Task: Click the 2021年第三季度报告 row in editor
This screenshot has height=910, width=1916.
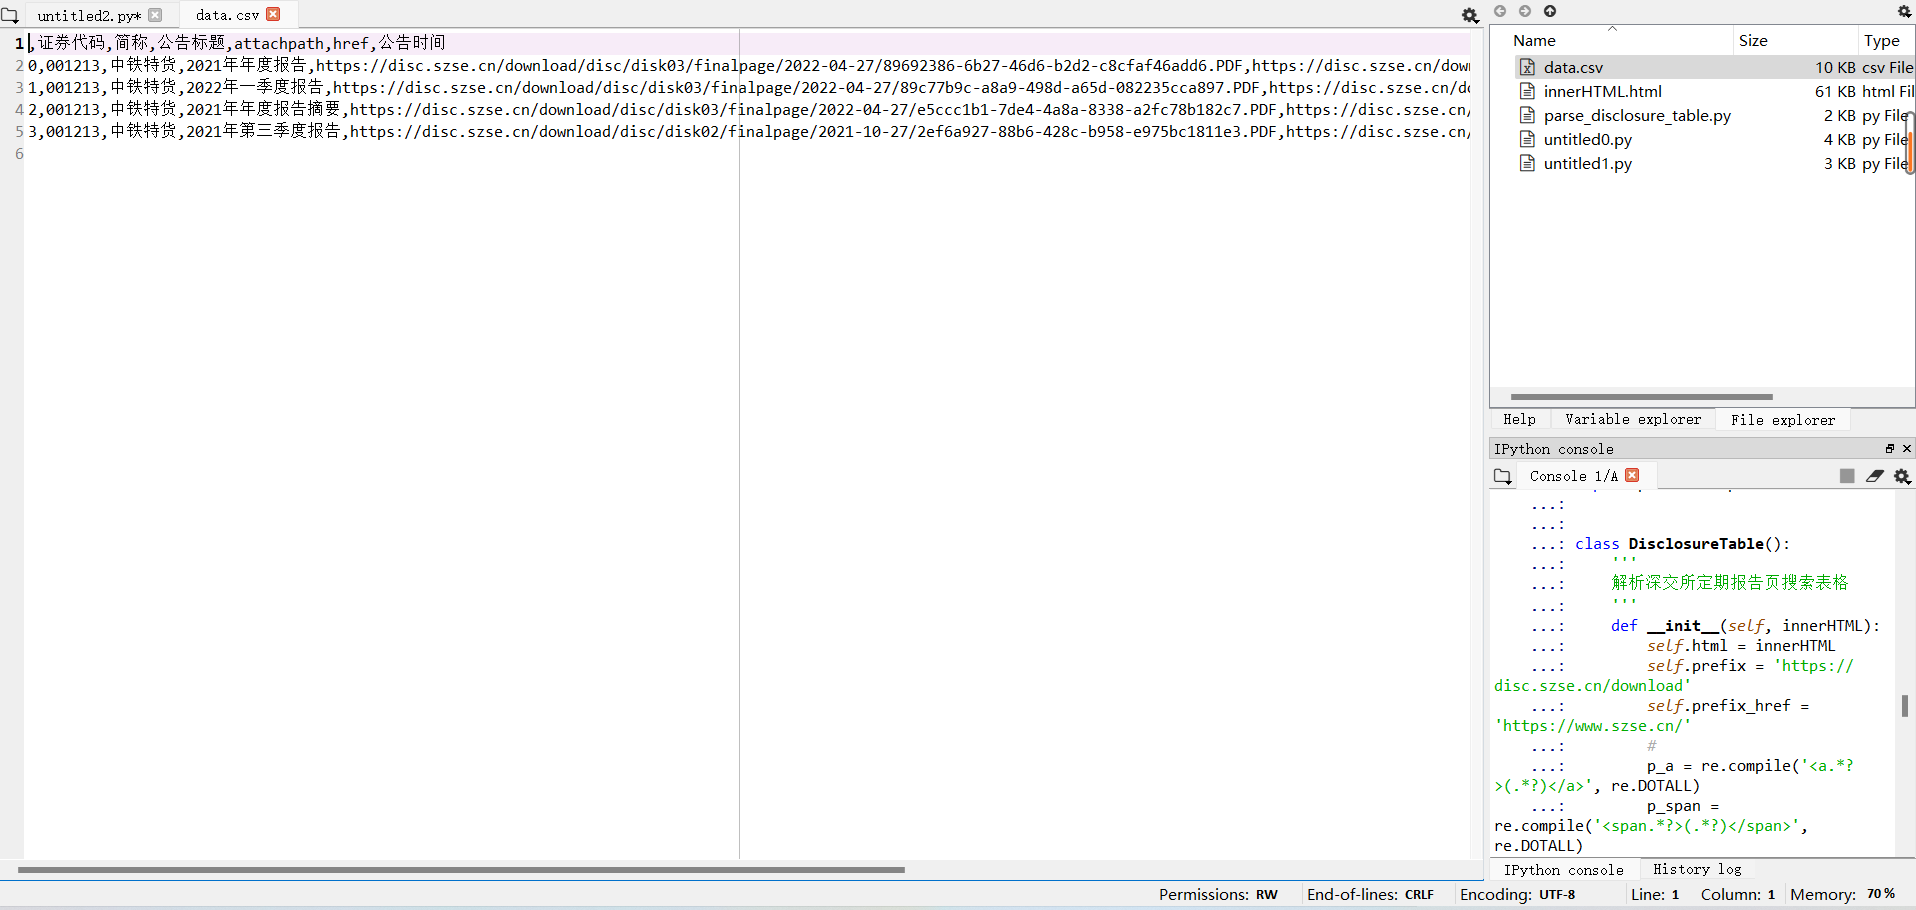Action: coord(747,131)
